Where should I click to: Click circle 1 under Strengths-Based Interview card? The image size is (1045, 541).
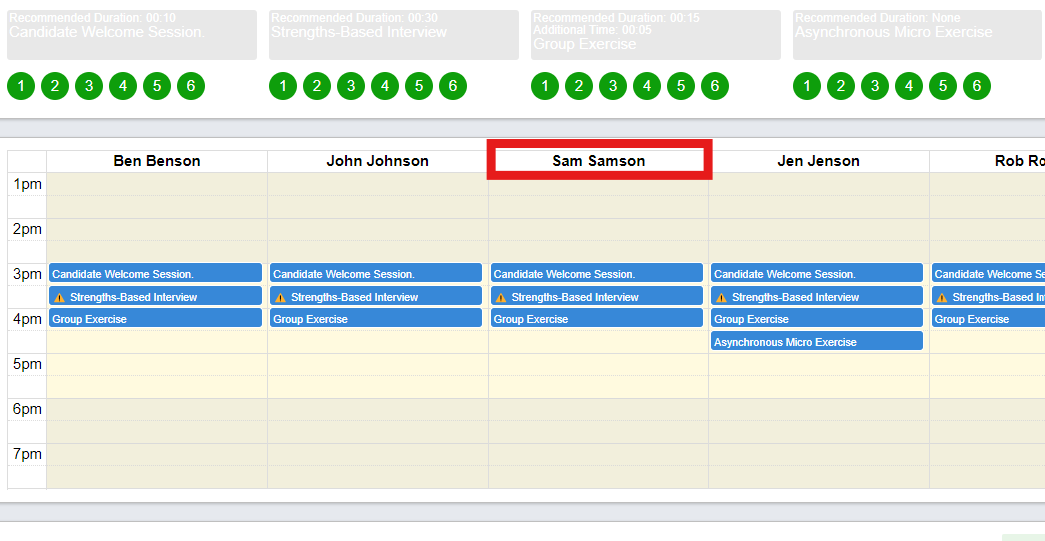coord(283,86)
